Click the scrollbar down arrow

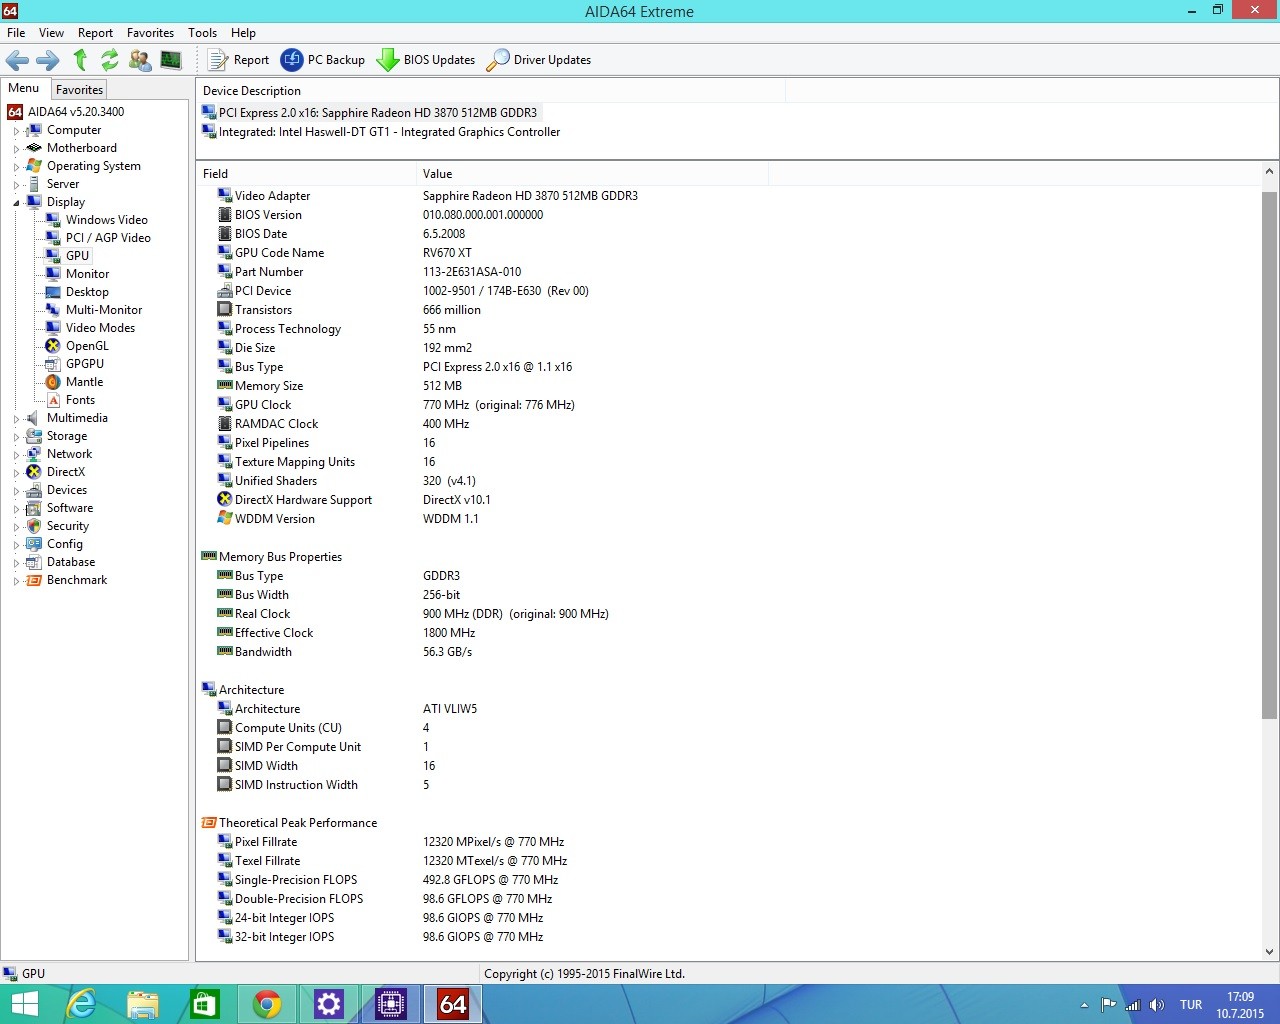pyautogui.click(x=1269, y=952)
